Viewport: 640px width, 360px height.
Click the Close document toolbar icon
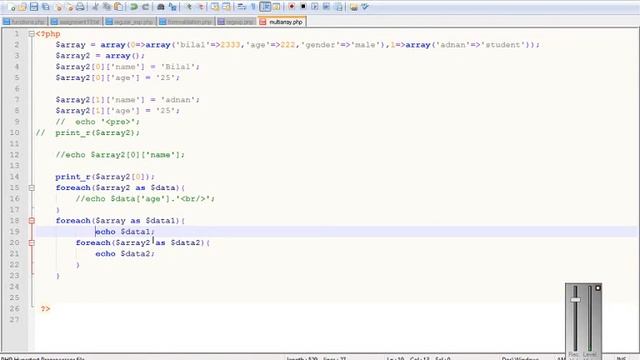click(58, 7)
